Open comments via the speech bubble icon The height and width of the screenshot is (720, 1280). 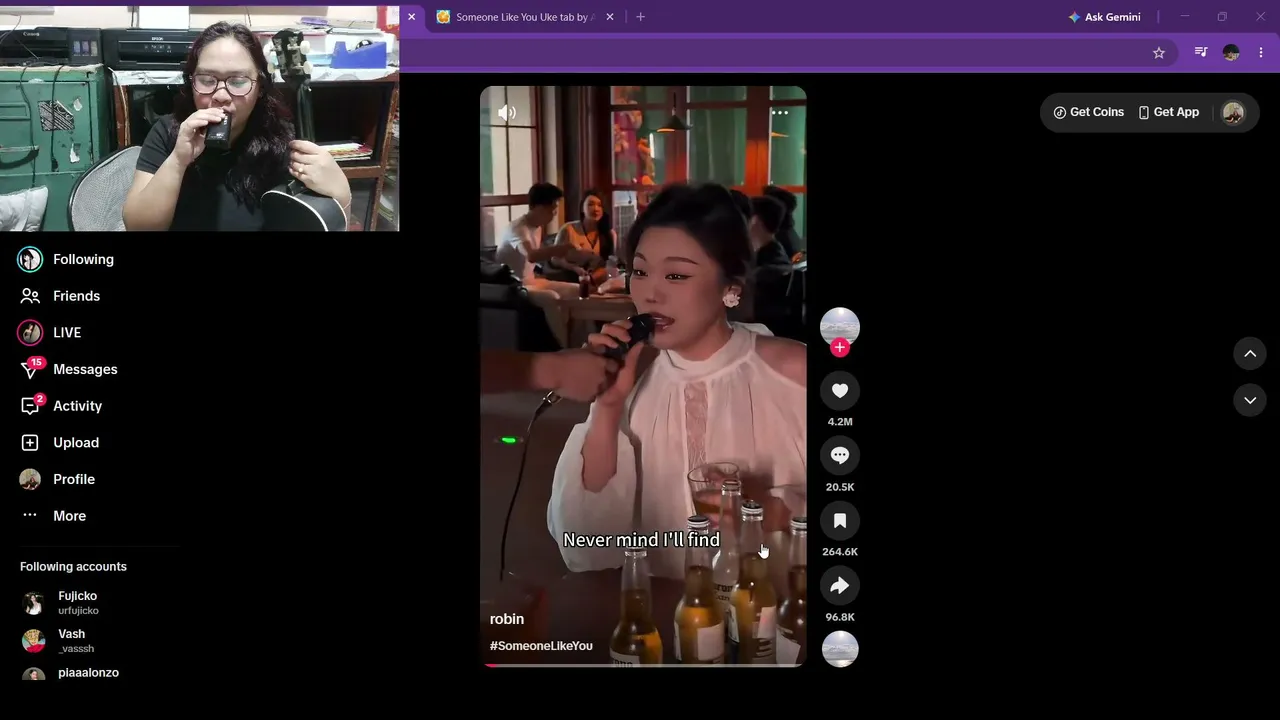840,456
